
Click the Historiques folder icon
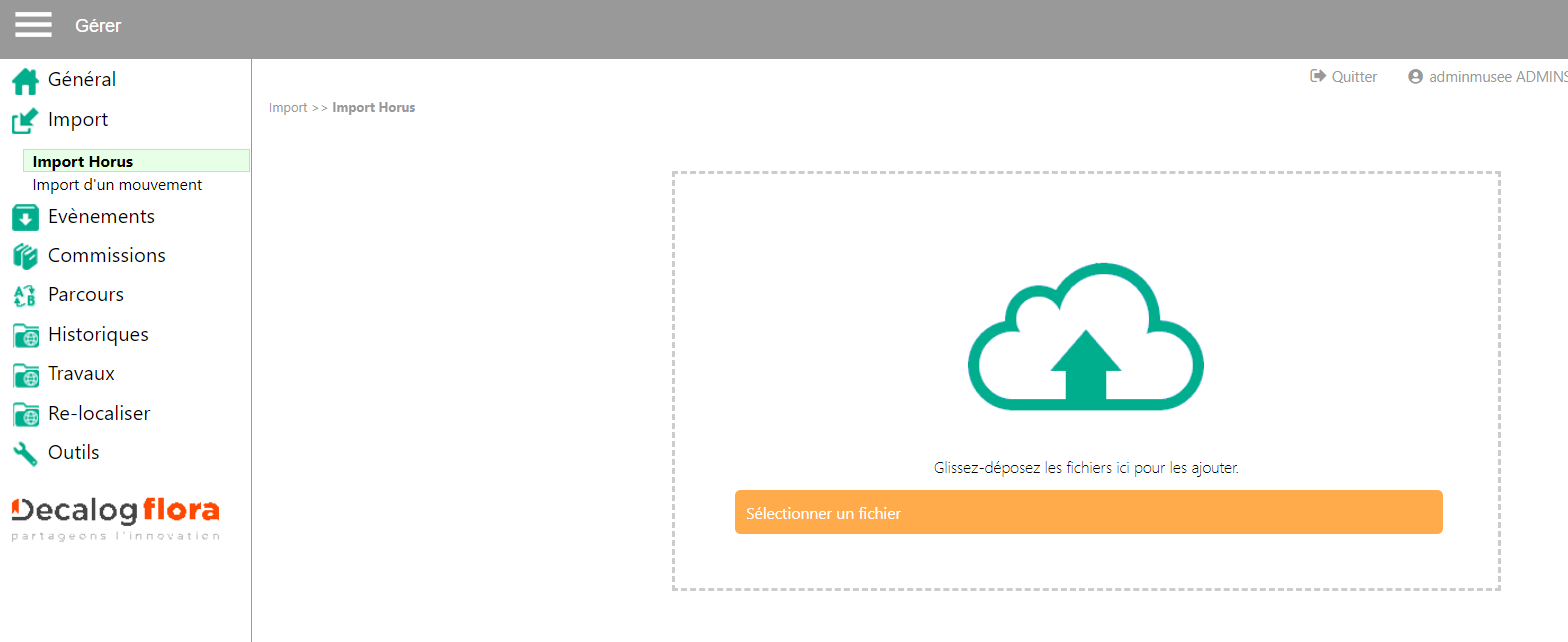click(x=25, y=335)
